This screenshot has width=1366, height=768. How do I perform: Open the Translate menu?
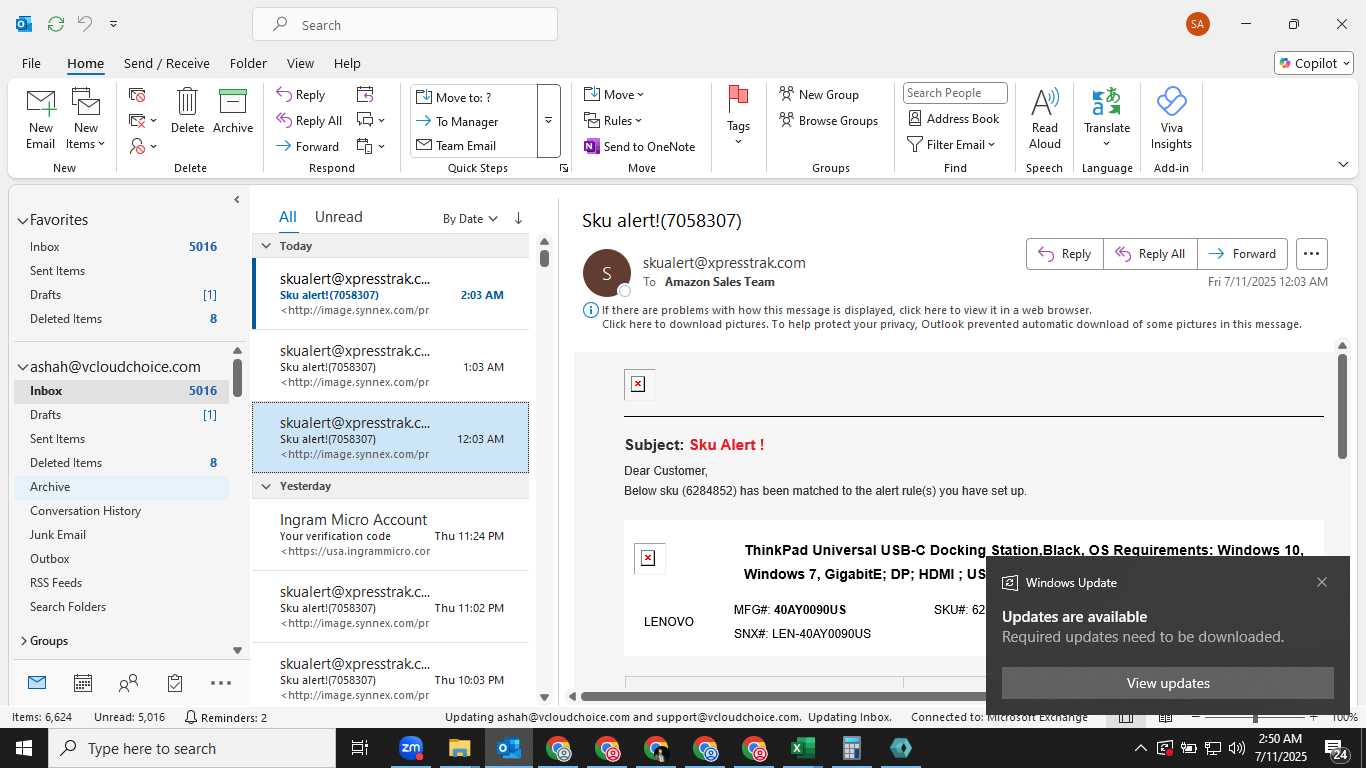[1107, 118]
